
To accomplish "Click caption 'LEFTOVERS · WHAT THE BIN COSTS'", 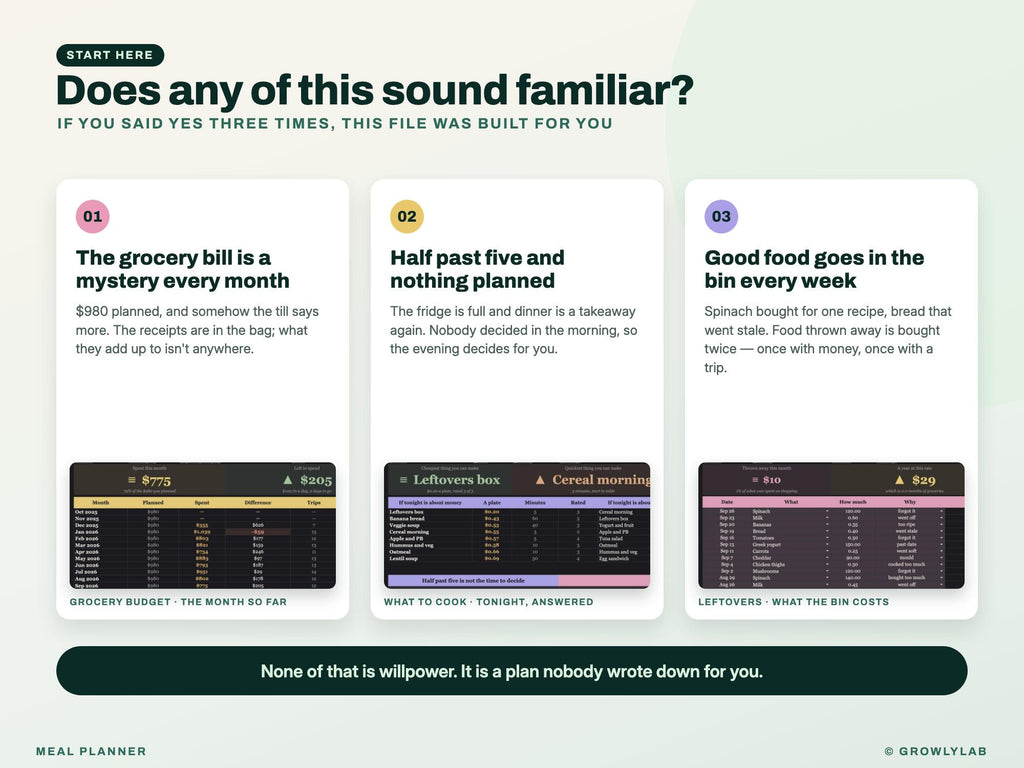I will tap(793, 601).
